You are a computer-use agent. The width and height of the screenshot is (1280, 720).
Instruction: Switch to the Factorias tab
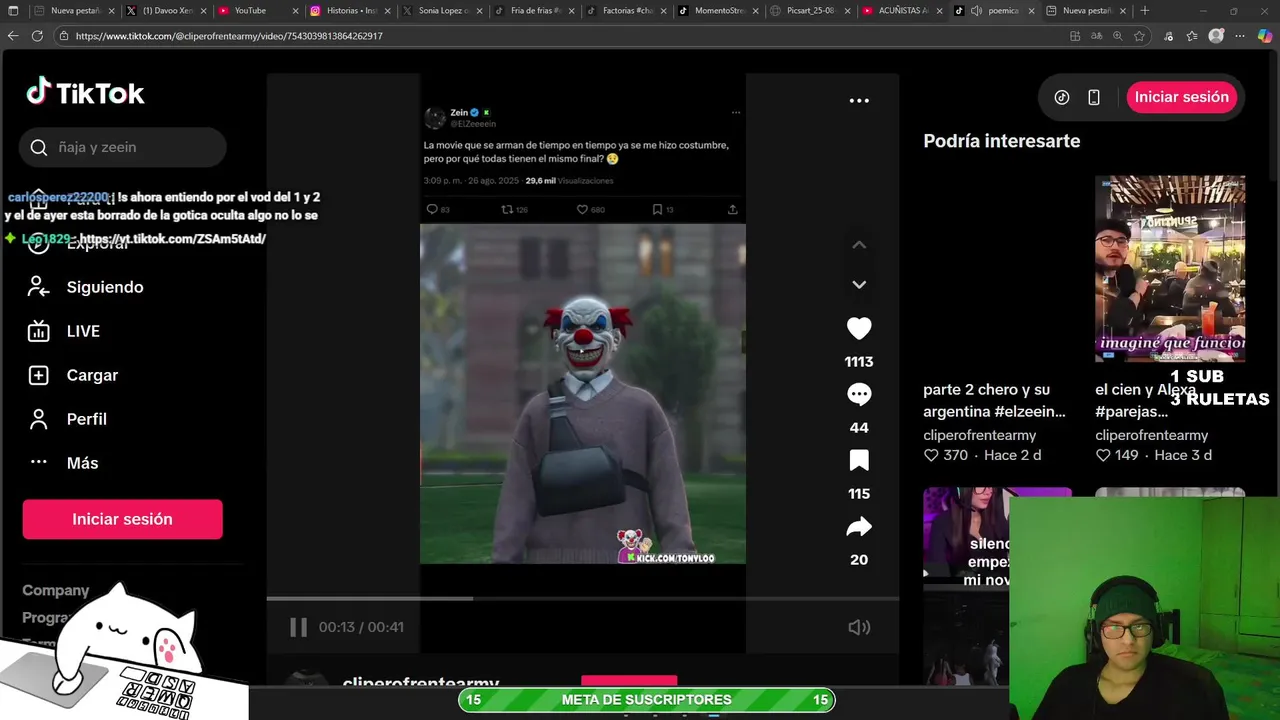click(x=627, y=11)
